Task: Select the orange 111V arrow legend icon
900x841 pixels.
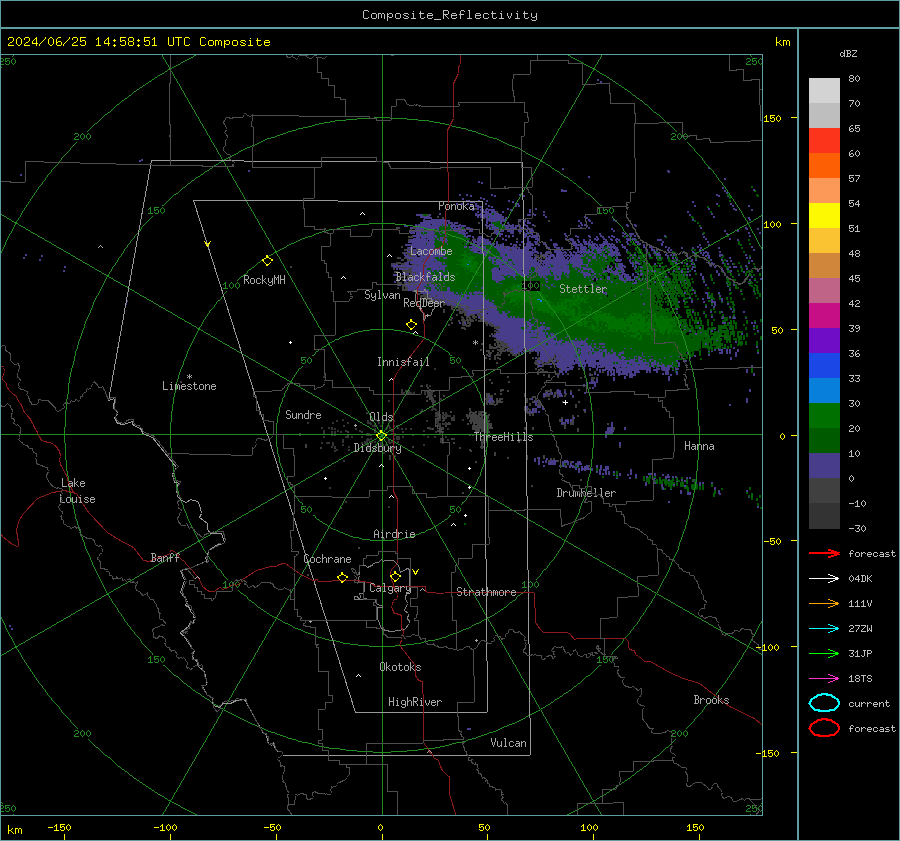Action: (x=824, y=603)
